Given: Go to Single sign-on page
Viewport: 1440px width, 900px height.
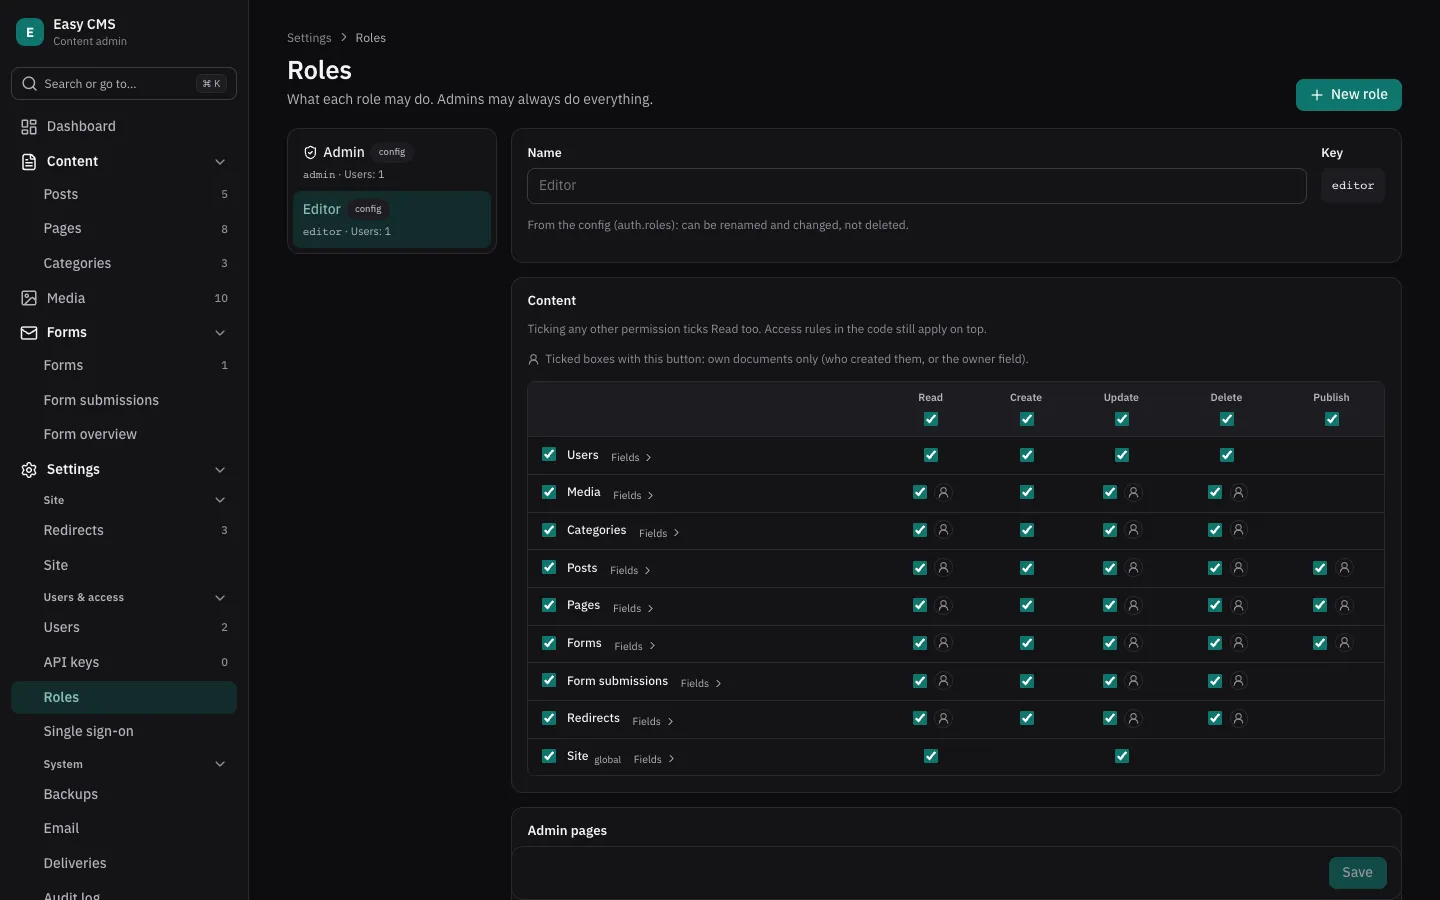Looking at the screenshot, I should click(x=124, y=731).
